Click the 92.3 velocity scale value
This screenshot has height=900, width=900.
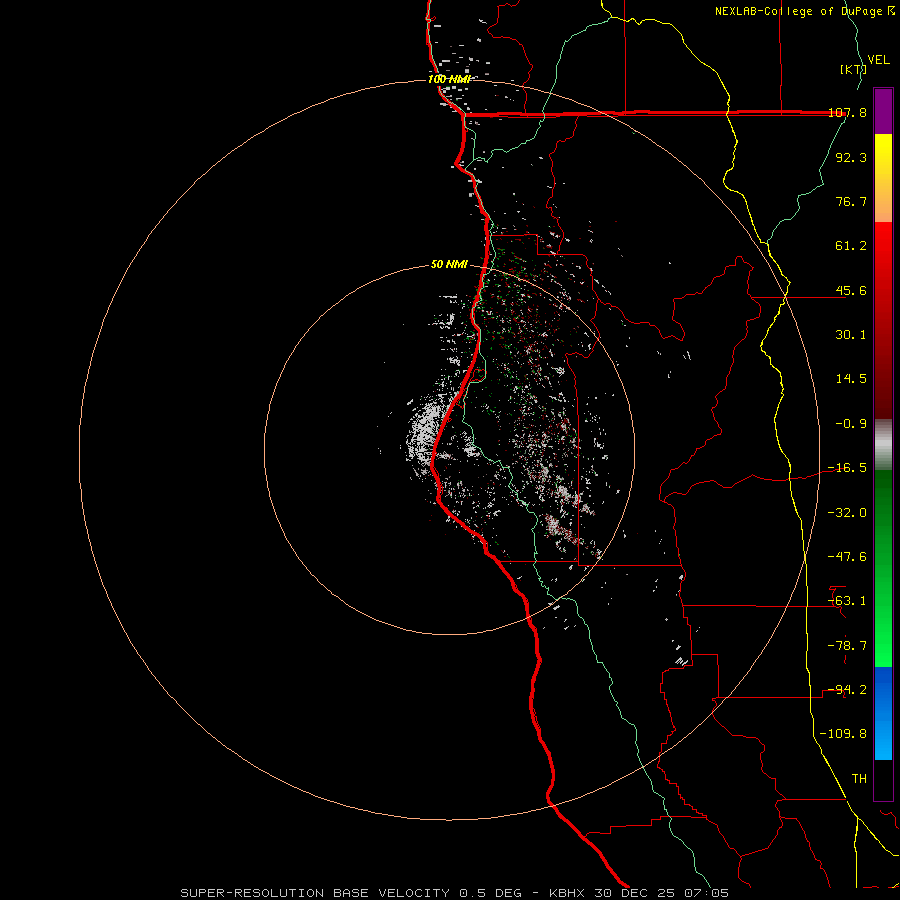tap(851, 157)
